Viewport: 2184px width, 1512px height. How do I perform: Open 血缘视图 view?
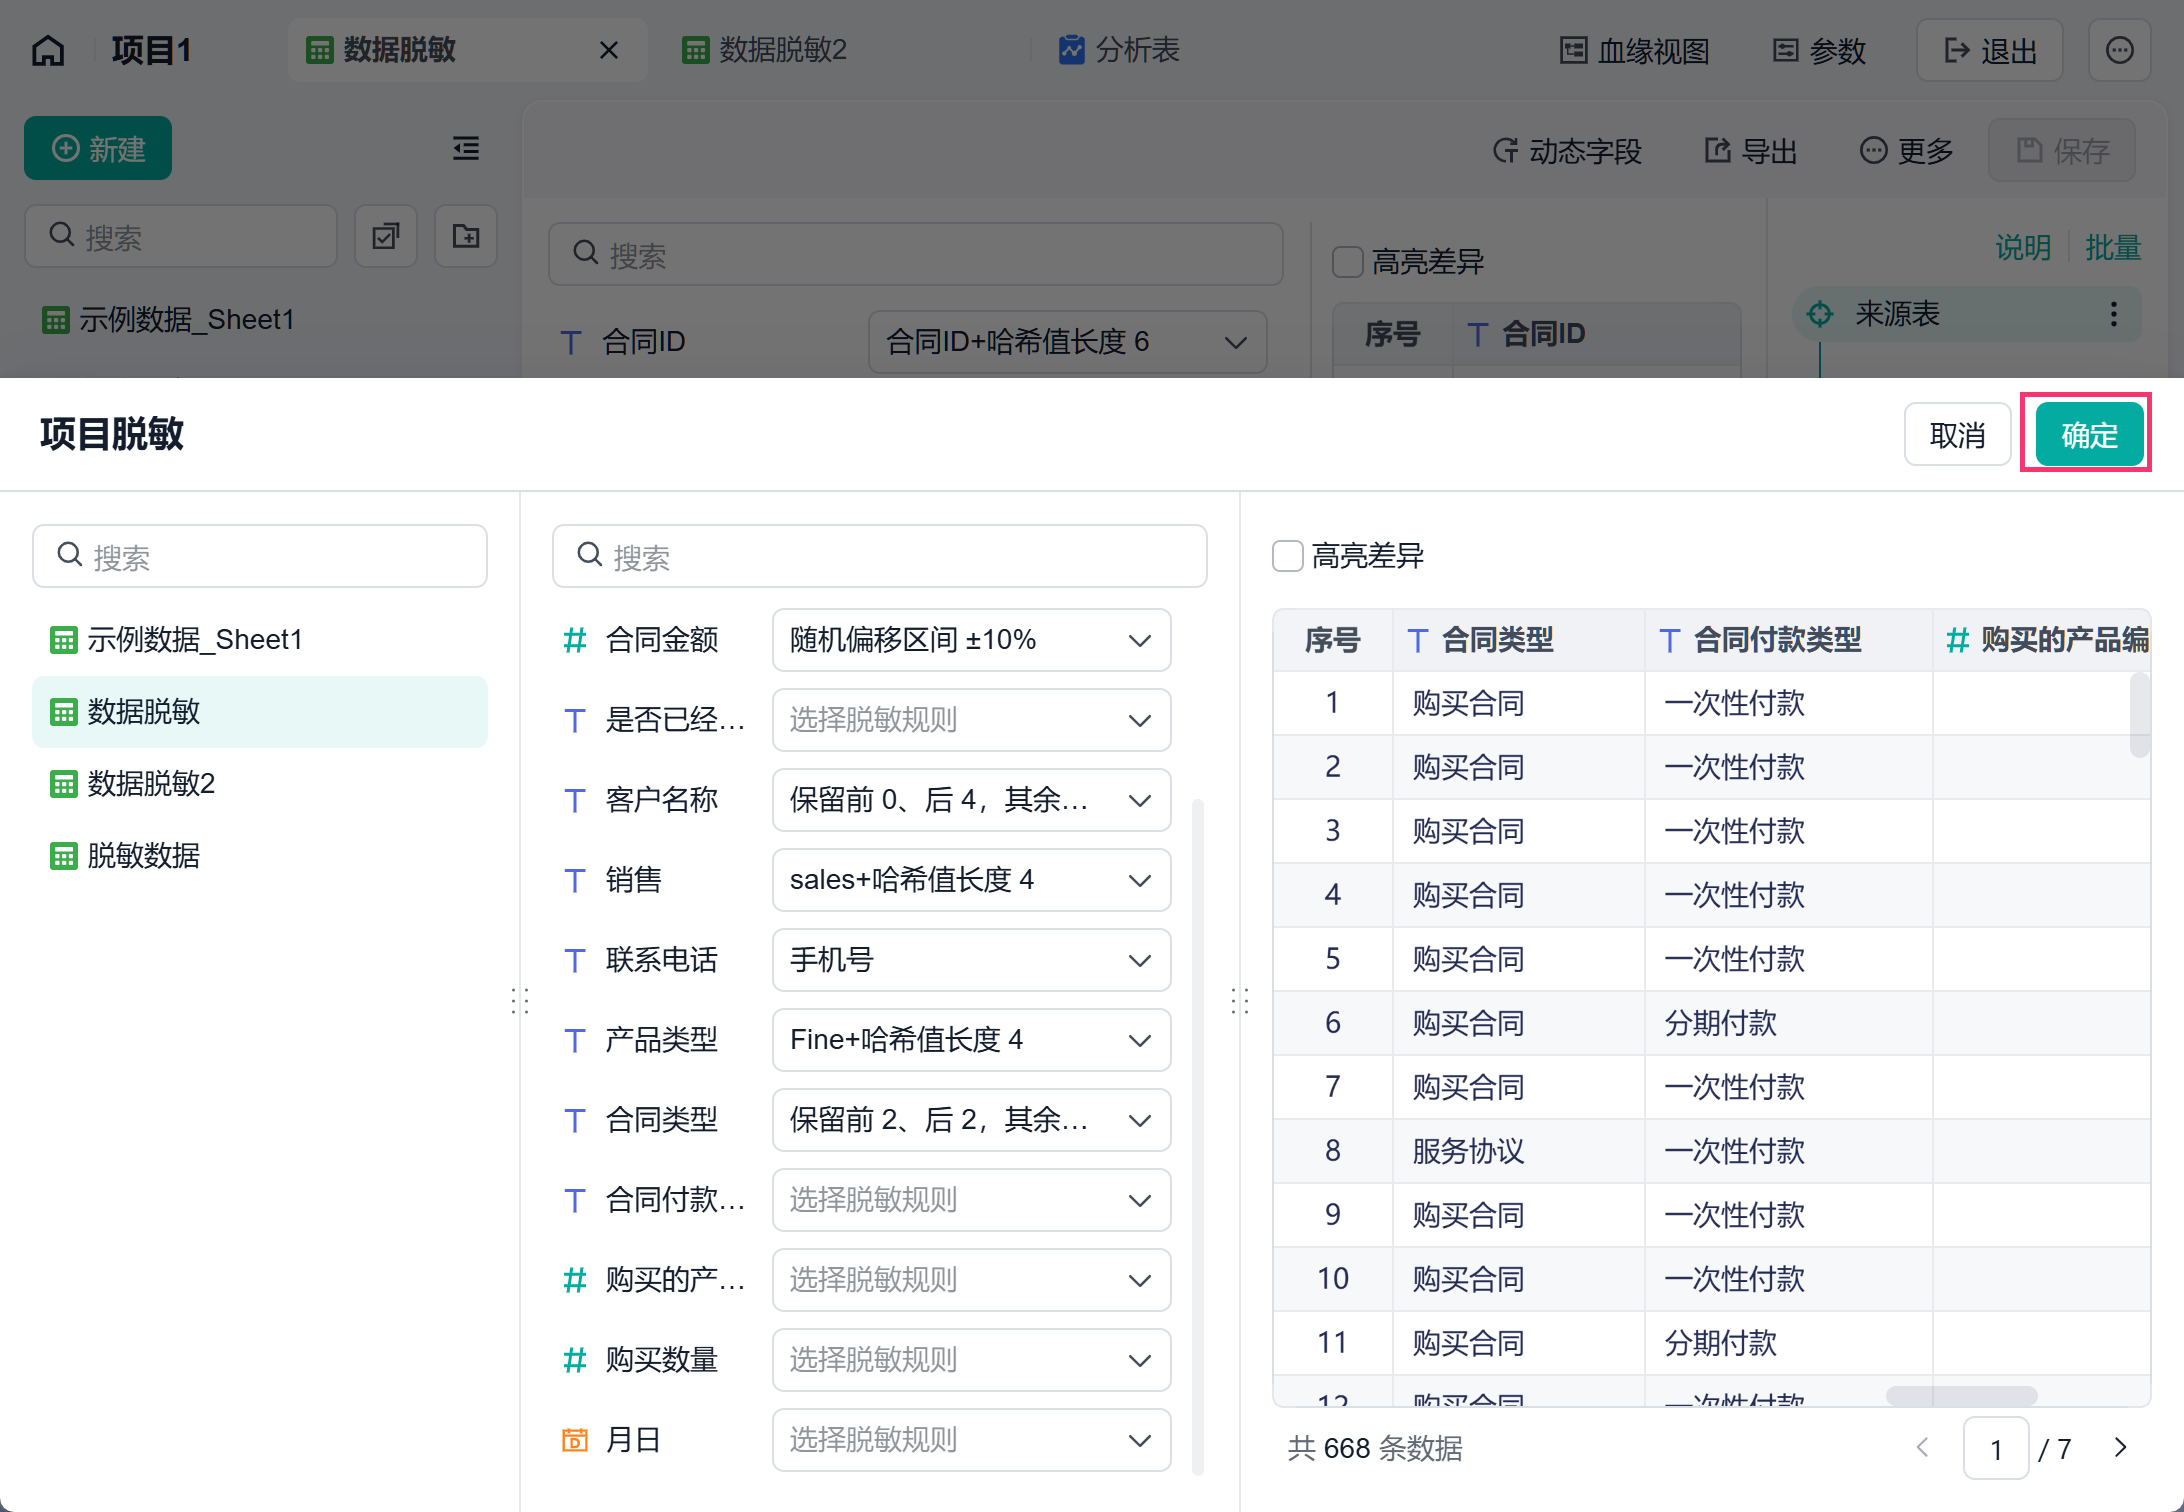pyautogui.click(x=1635, y=51)
